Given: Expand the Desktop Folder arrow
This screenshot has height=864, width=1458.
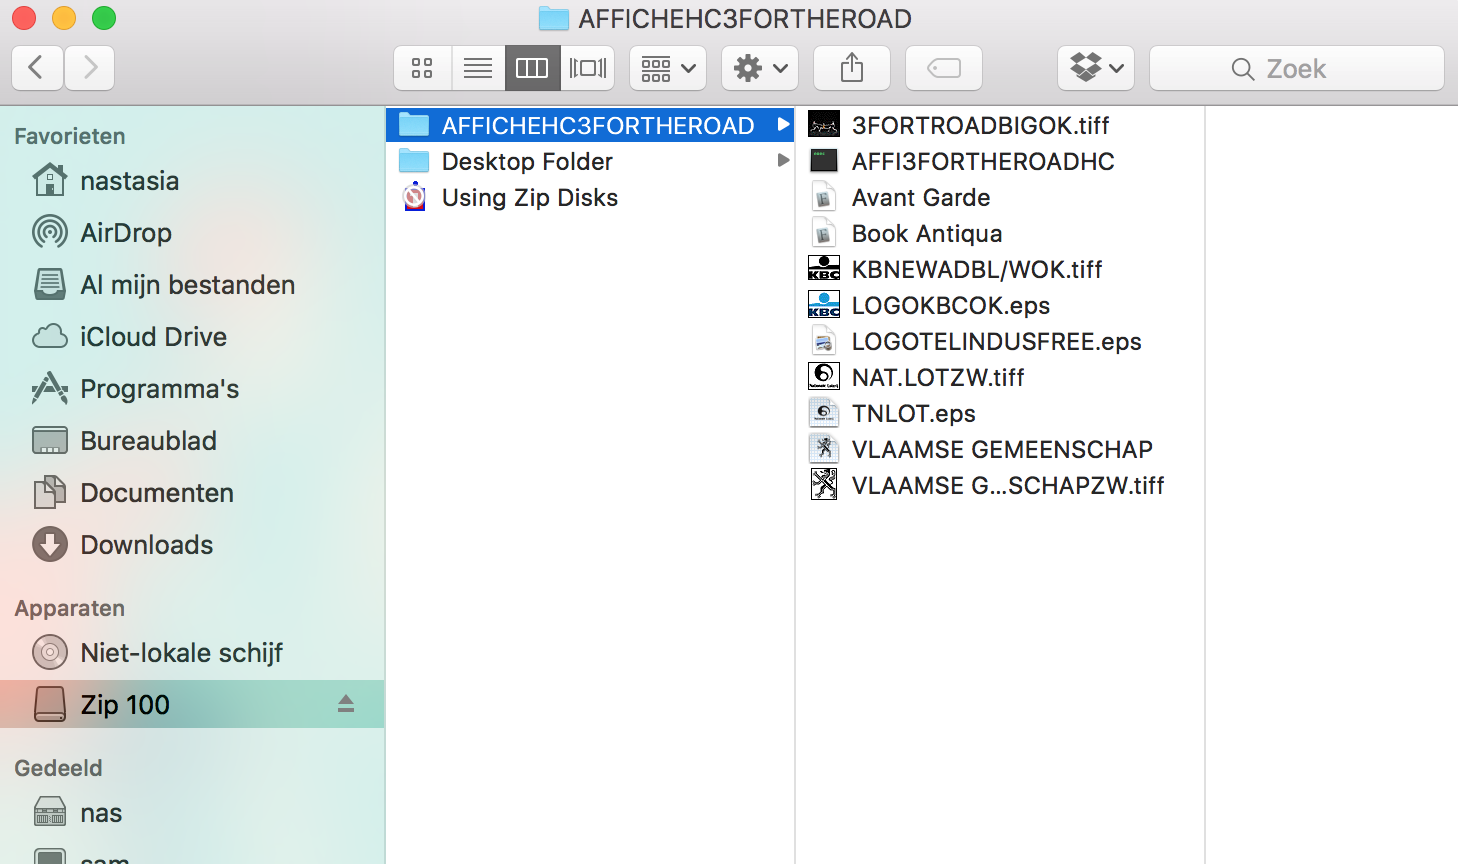Looking at the screenshot, I should tap(783, 161).
